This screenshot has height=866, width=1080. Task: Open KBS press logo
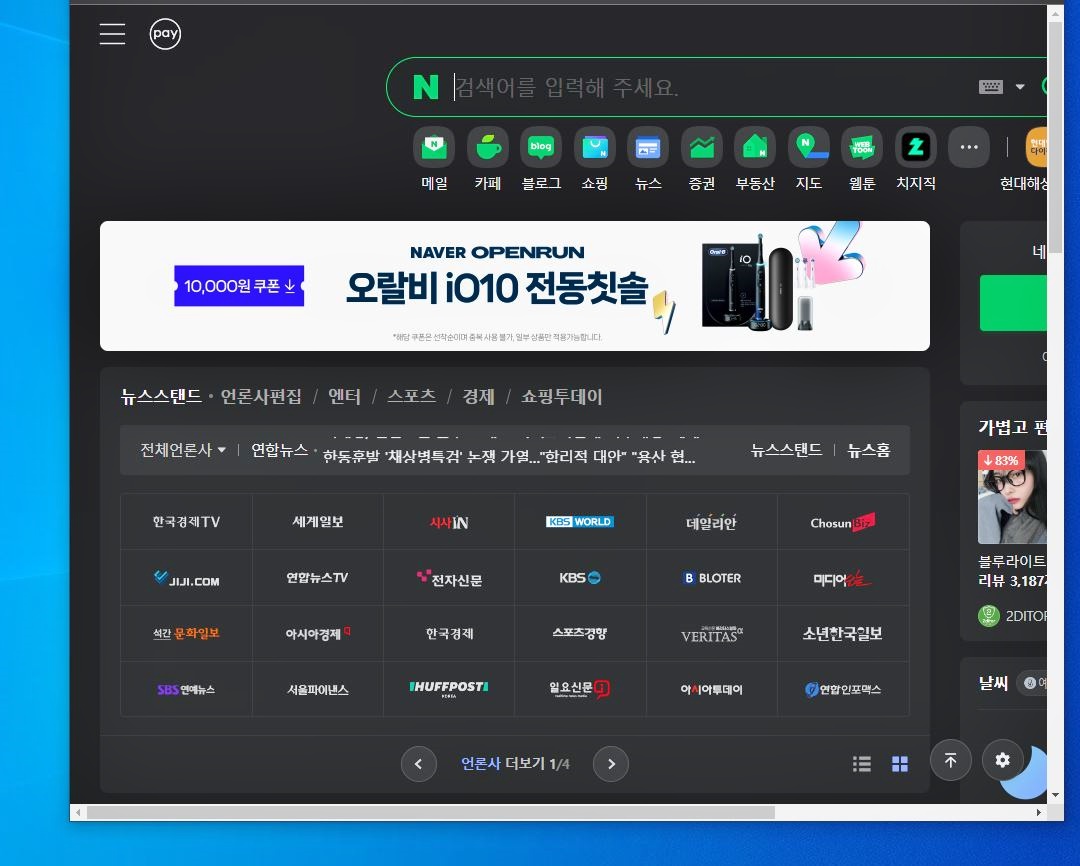tap(580, 578)
